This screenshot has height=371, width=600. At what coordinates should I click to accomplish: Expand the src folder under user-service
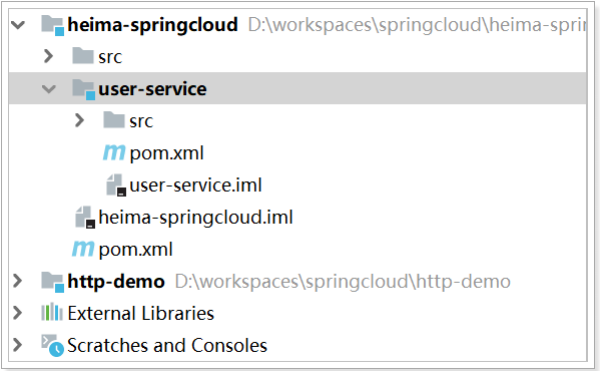coord(79,120)
